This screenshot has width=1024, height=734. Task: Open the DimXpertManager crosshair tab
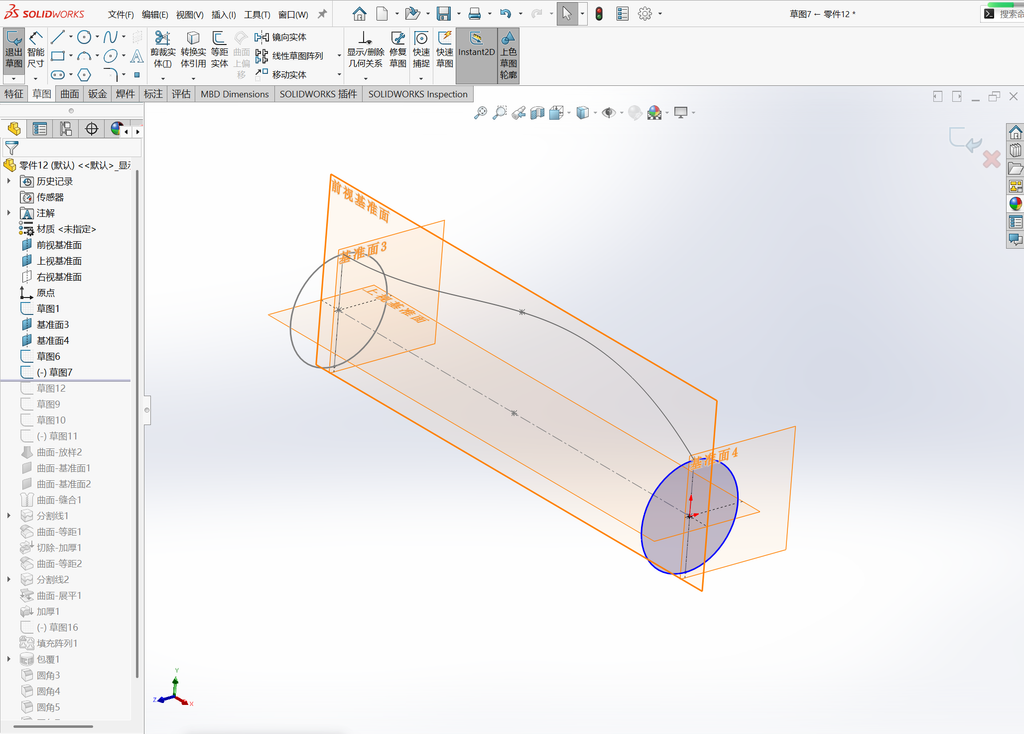91,129
